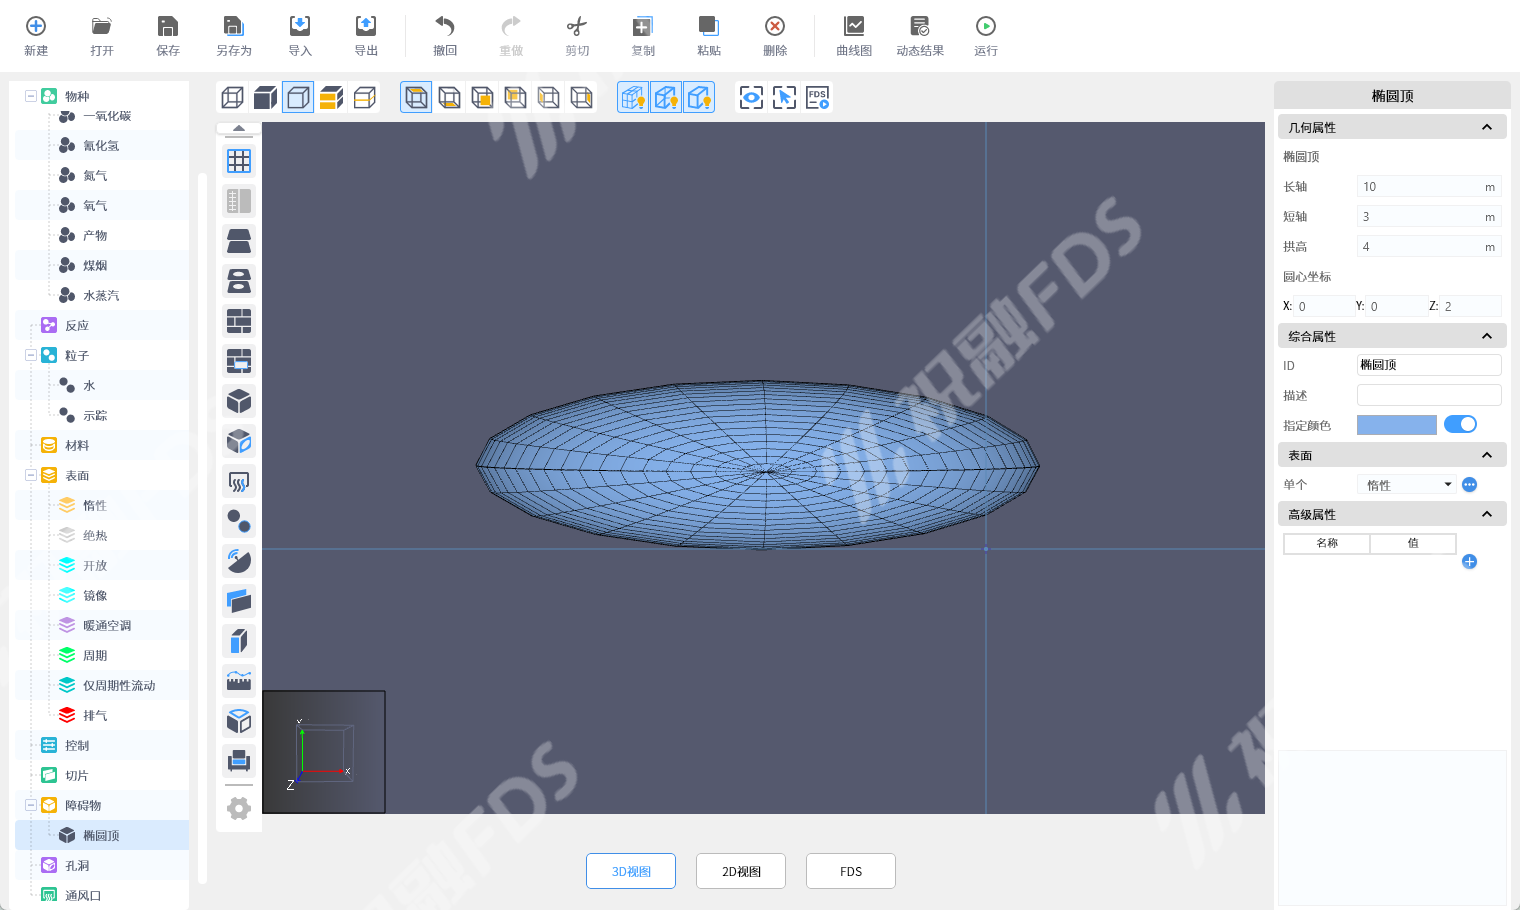Start simulation with 运行 icon

coord(986,27)
